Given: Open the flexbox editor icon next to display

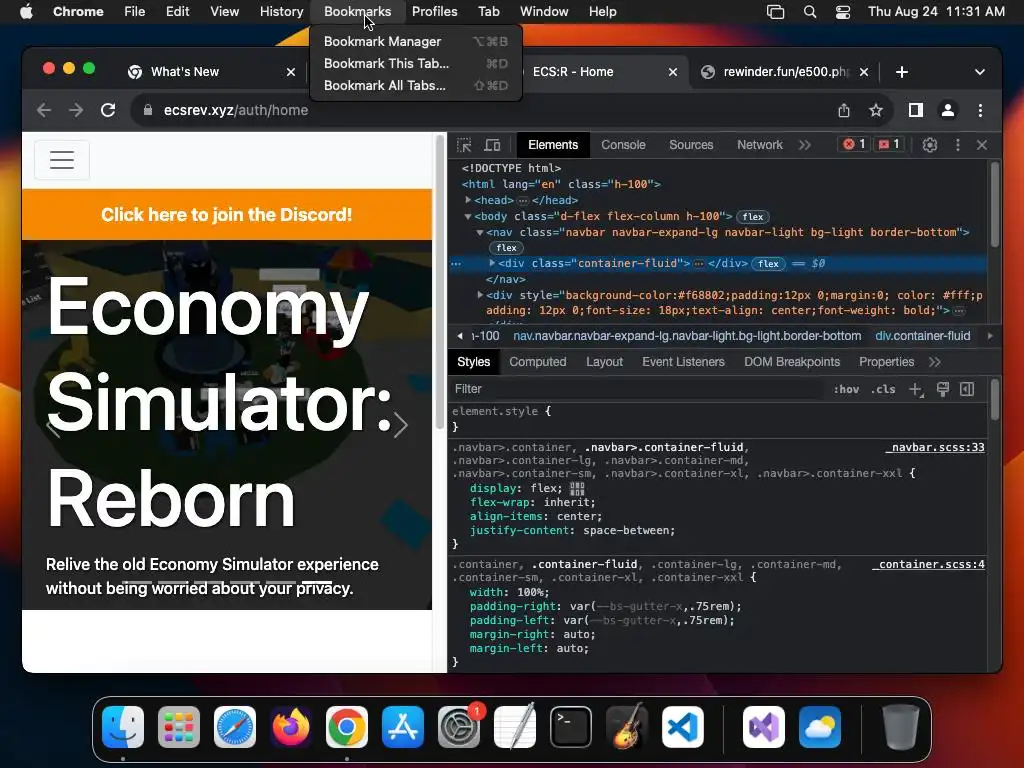Looking at the screenshot, I should (577, 488).
